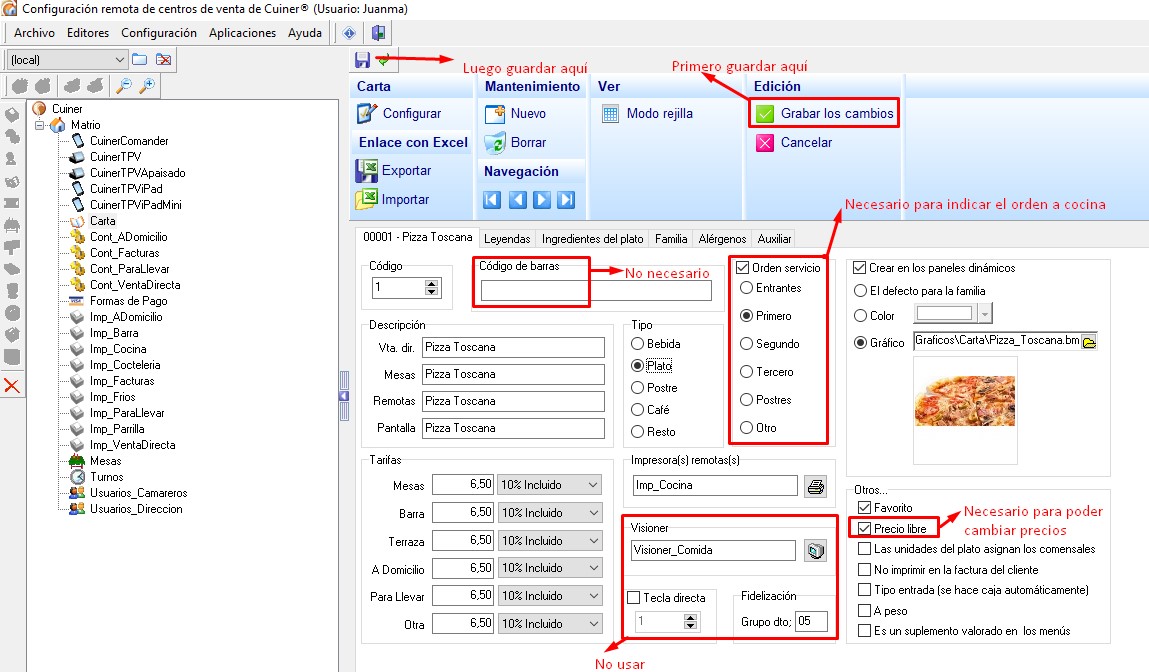Open the Editores menu
The image size is (1149, 672).
pyautogui.click(x=88, y=33)
